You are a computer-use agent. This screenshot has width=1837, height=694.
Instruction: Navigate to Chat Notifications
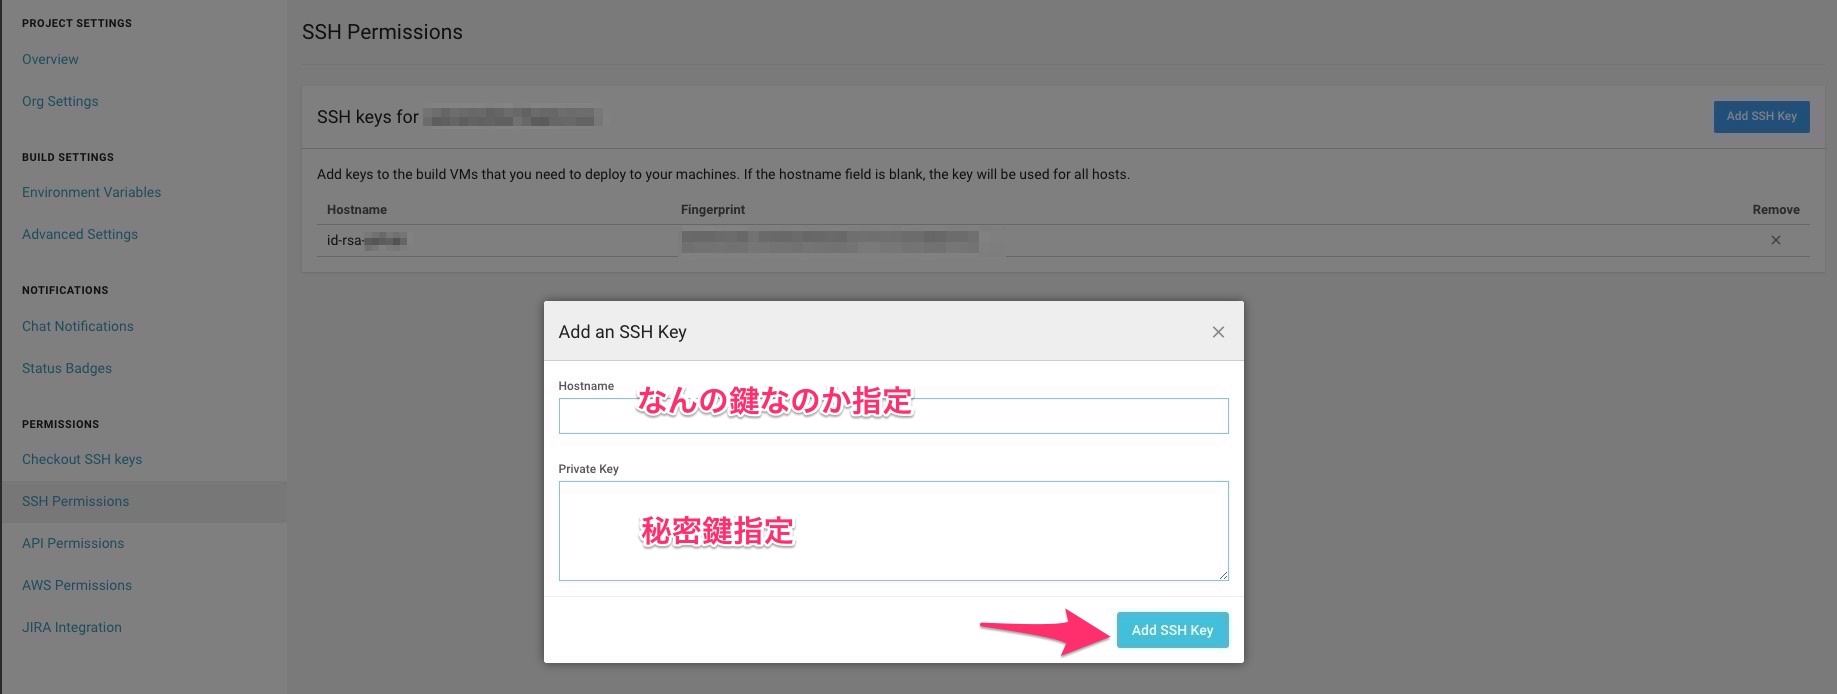[77, 326]
